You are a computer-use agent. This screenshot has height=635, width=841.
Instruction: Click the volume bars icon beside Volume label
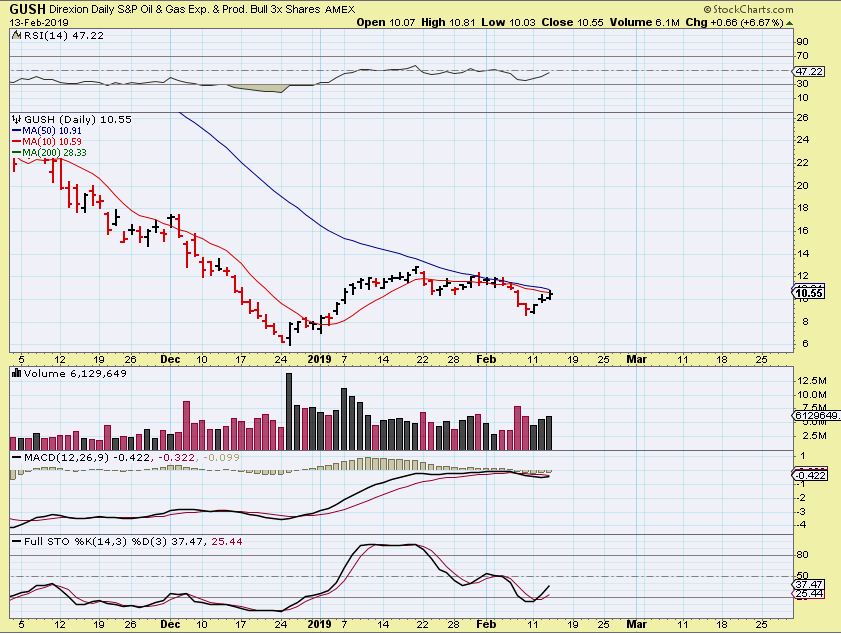point(17,373)
